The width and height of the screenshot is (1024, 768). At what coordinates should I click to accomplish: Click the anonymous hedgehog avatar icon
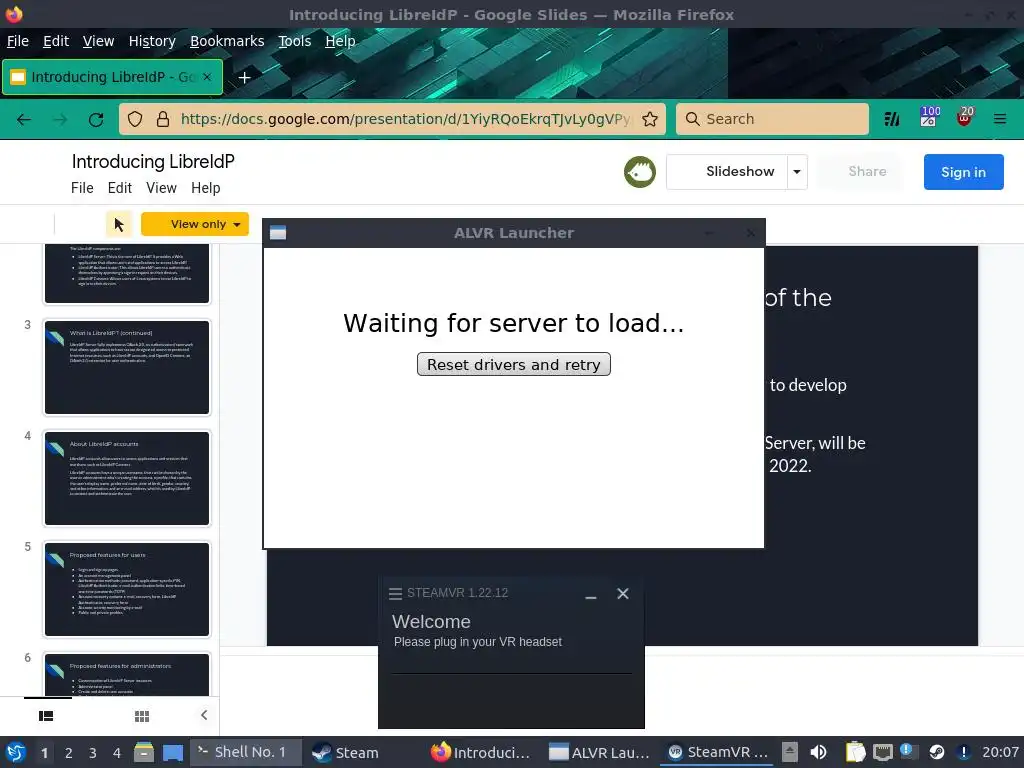coord(640,172)
